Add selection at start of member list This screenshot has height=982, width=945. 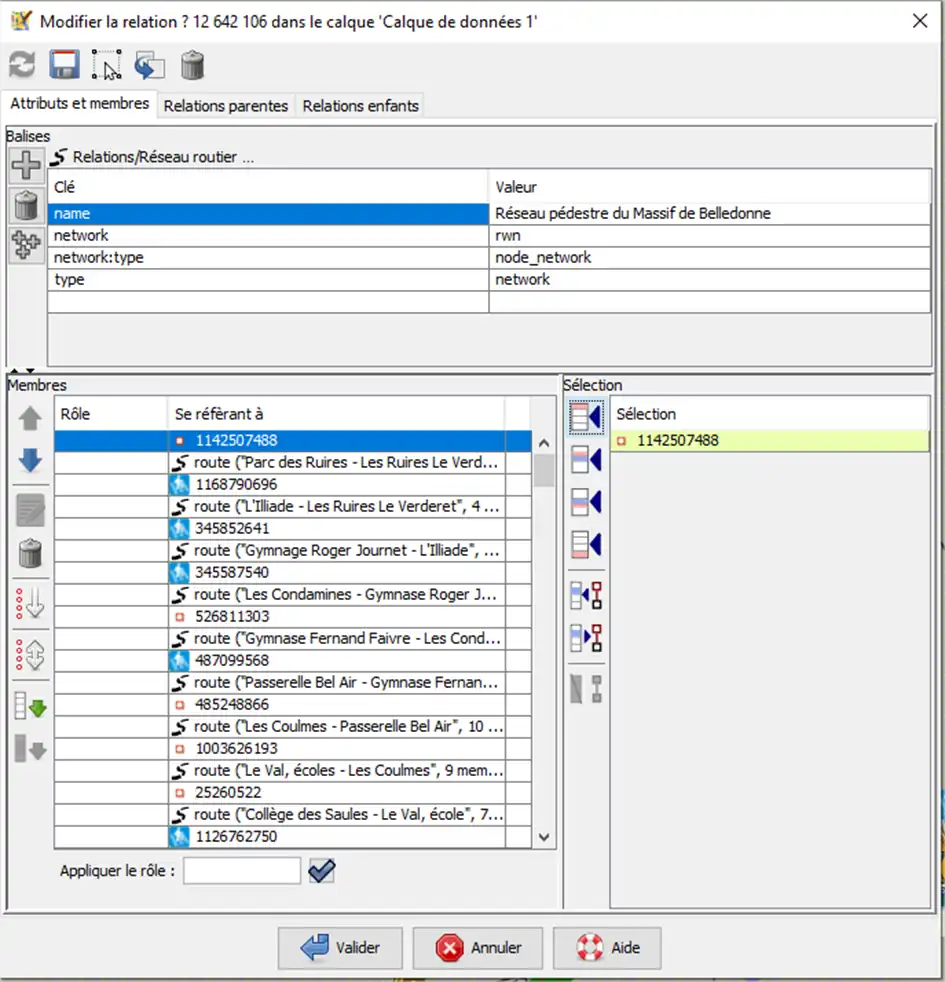585,418
